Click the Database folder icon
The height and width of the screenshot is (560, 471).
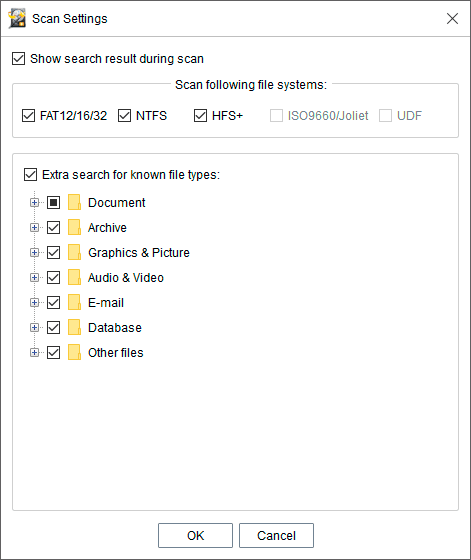(x=74, y=328)
